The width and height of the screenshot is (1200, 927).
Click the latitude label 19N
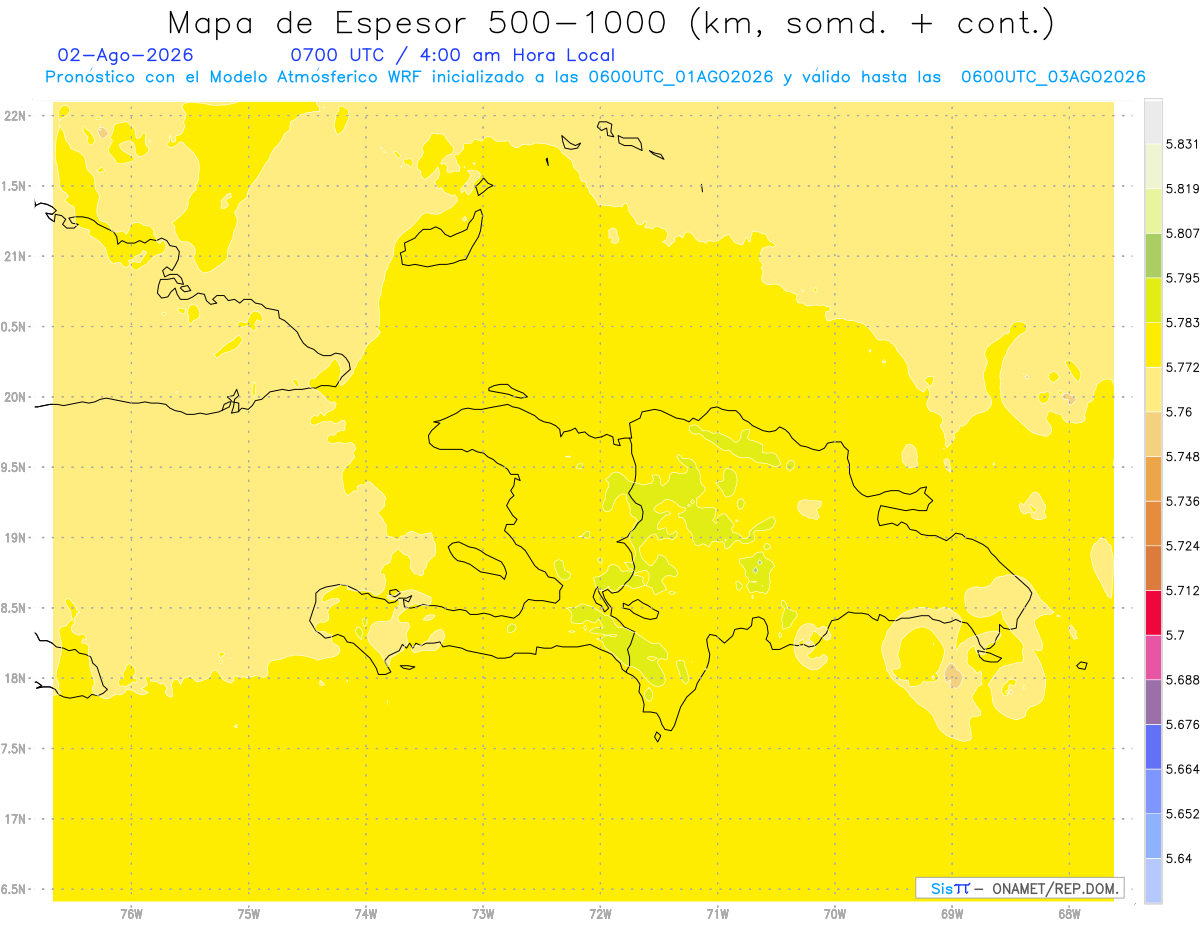pos(16,538)
